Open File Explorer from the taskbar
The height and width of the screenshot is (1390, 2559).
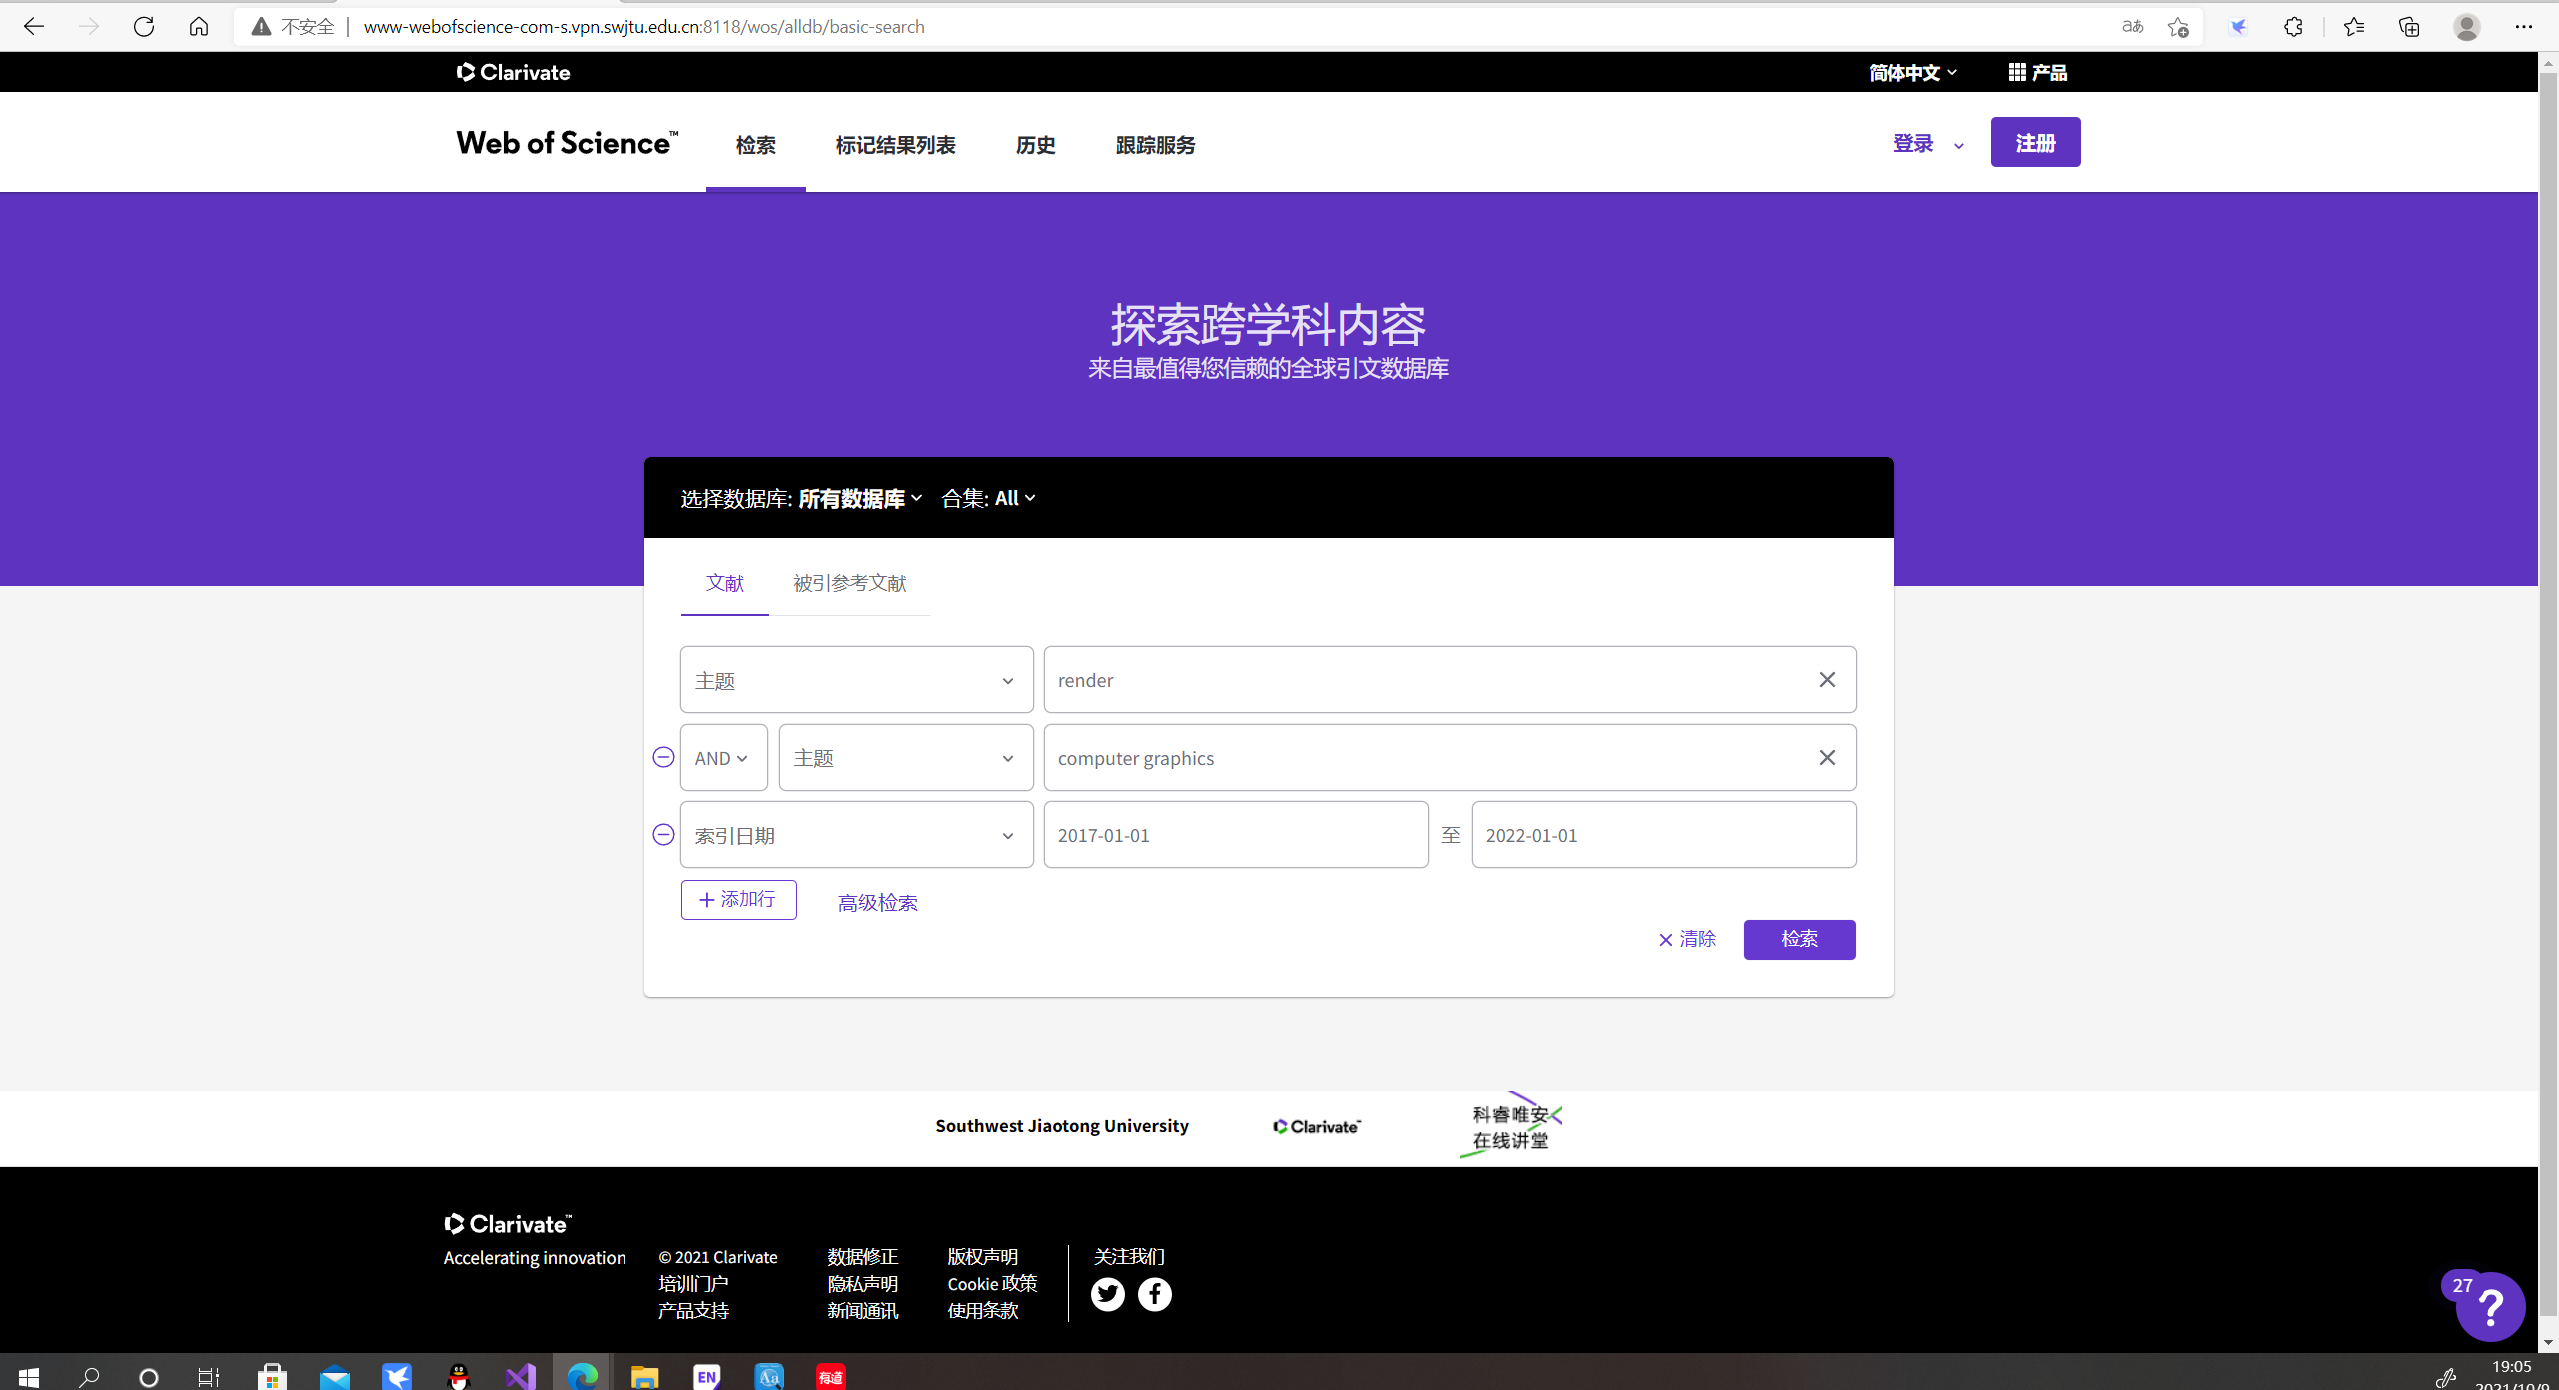644,1376
